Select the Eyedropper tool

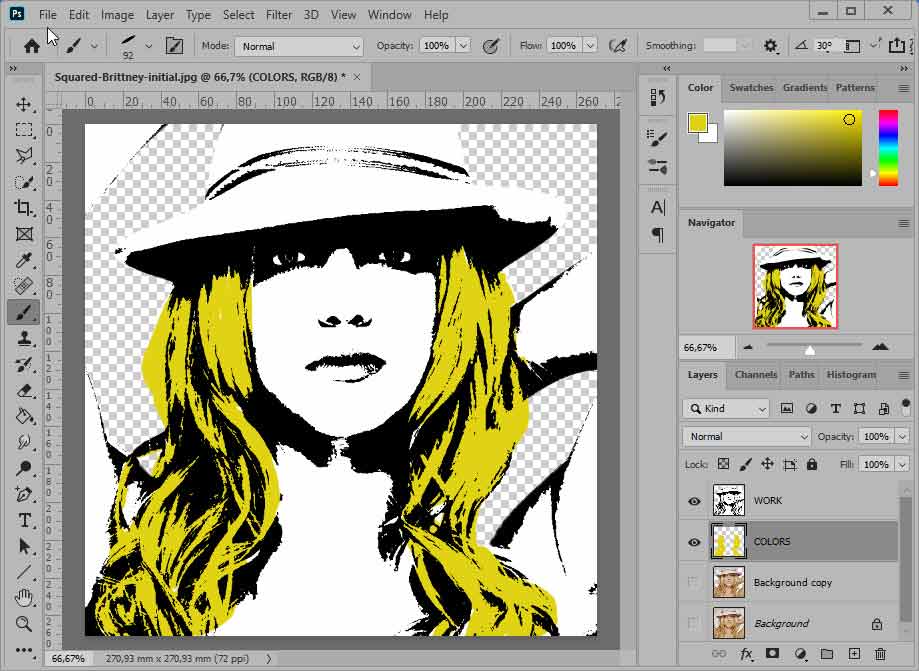[x=23, y=260]
